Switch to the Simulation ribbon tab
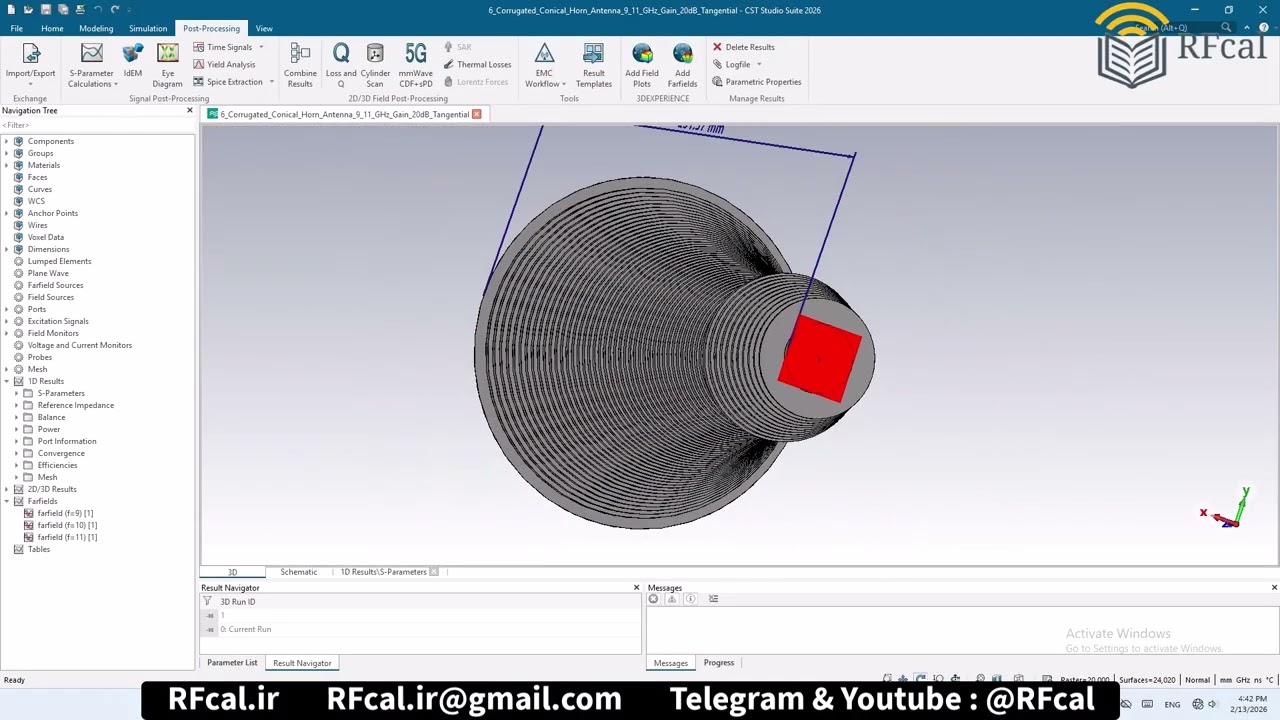 point(148,28)
